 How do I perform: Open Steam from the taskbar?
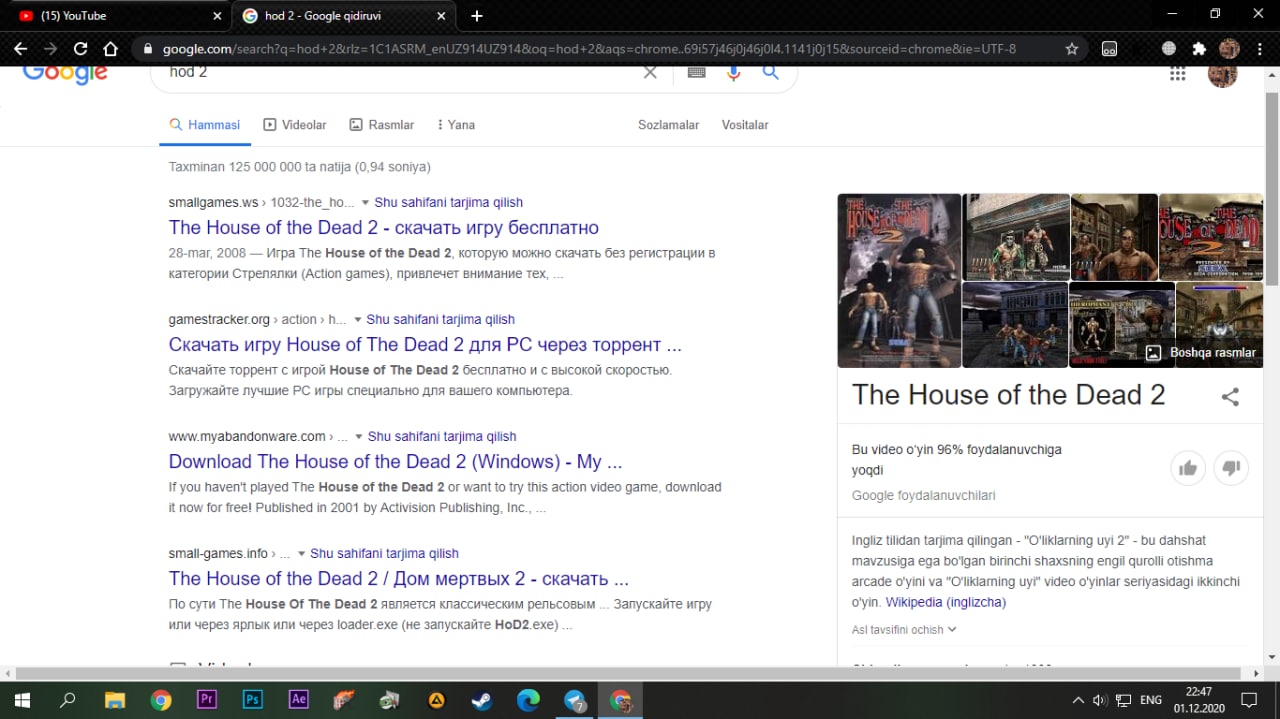click(482, 700)
